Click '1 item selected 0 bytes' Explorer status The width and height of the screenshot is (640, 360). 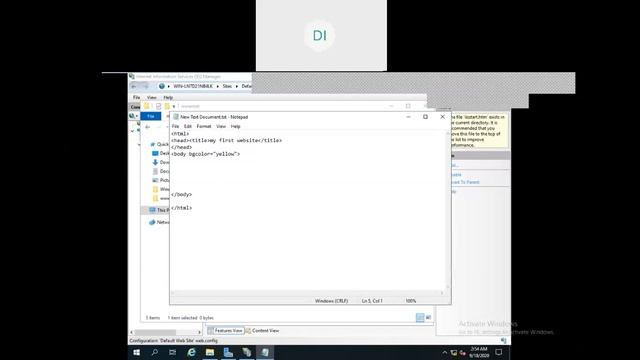190,318
